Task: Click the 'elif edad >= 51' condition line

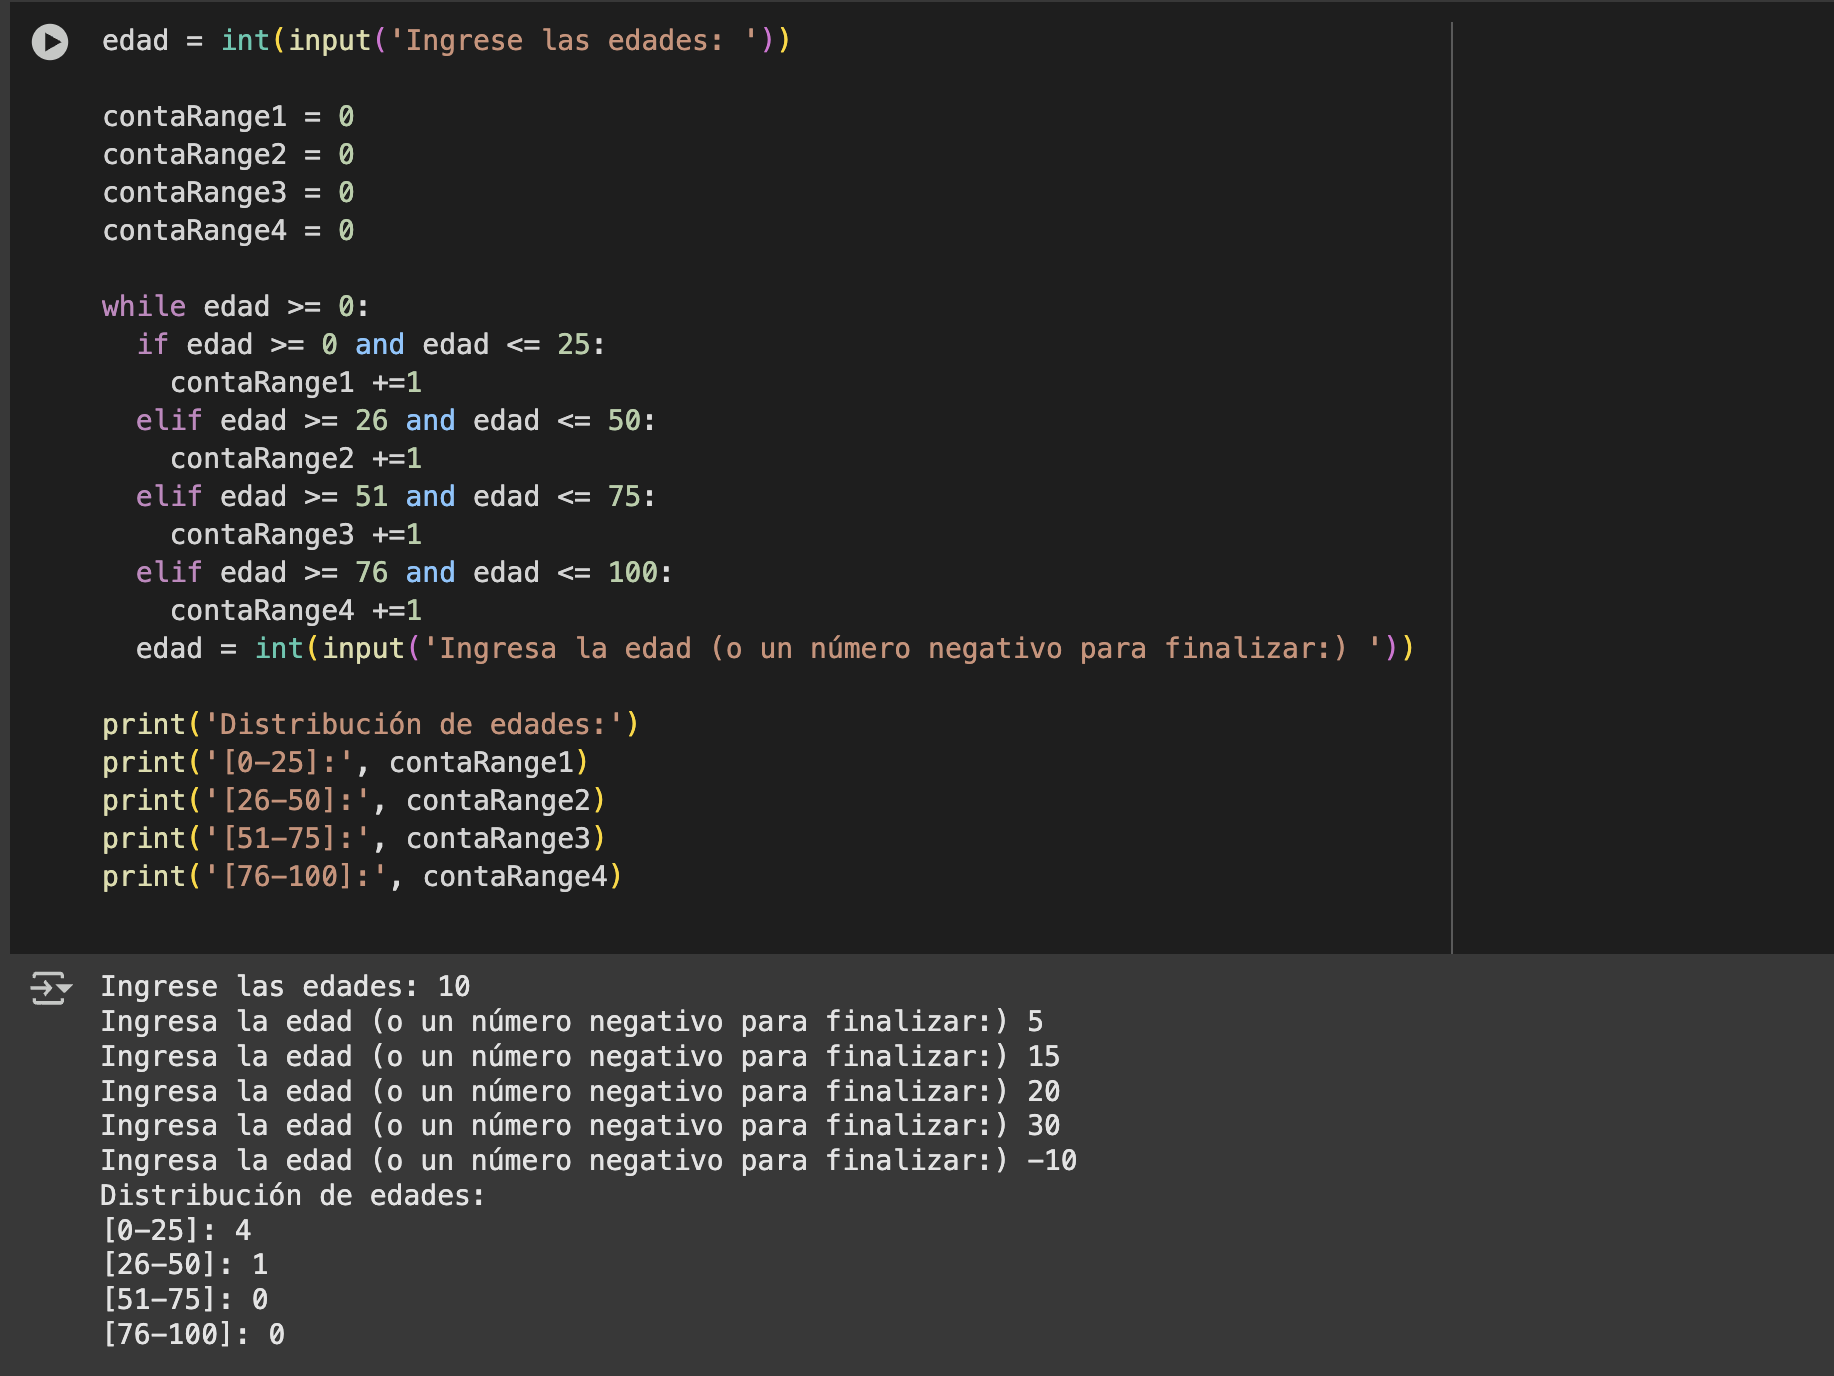Action: pos(395,497)
